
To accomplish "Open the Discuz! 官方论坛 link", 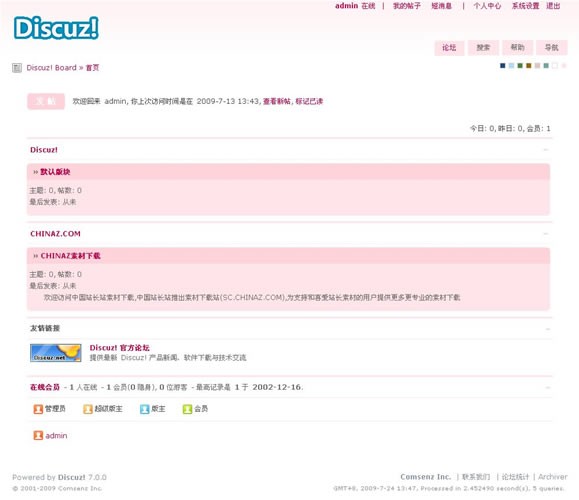I will [120, 348].
